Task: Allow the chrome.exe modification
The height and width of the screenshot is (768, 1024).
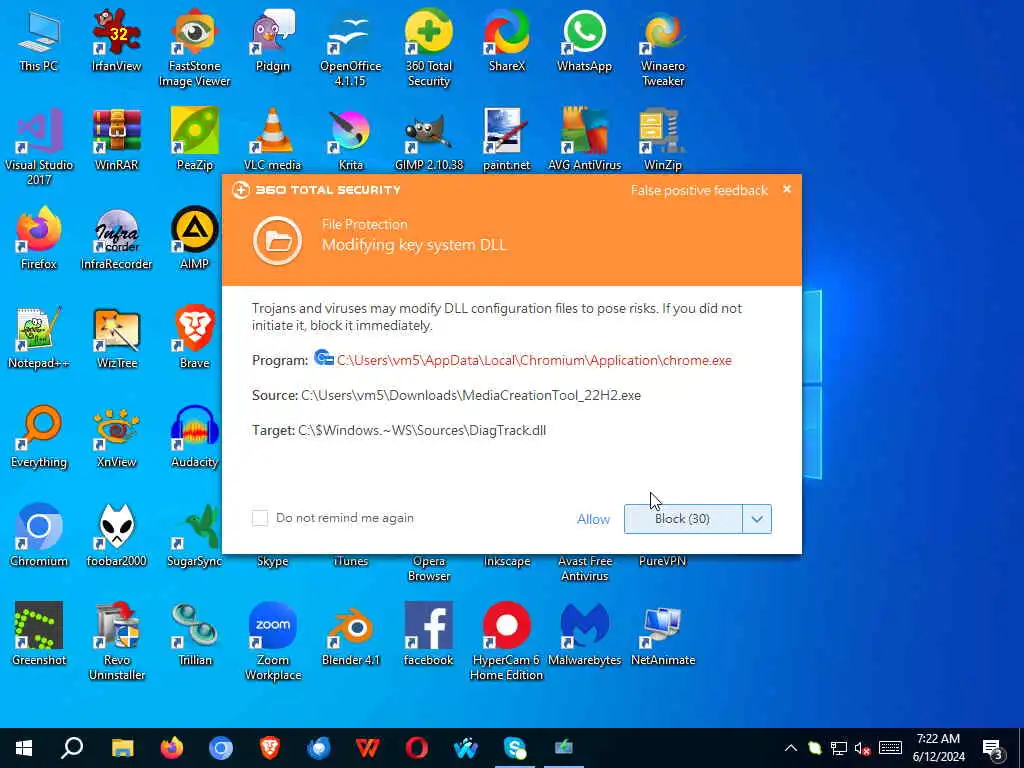Action: (x=593, y=519)
